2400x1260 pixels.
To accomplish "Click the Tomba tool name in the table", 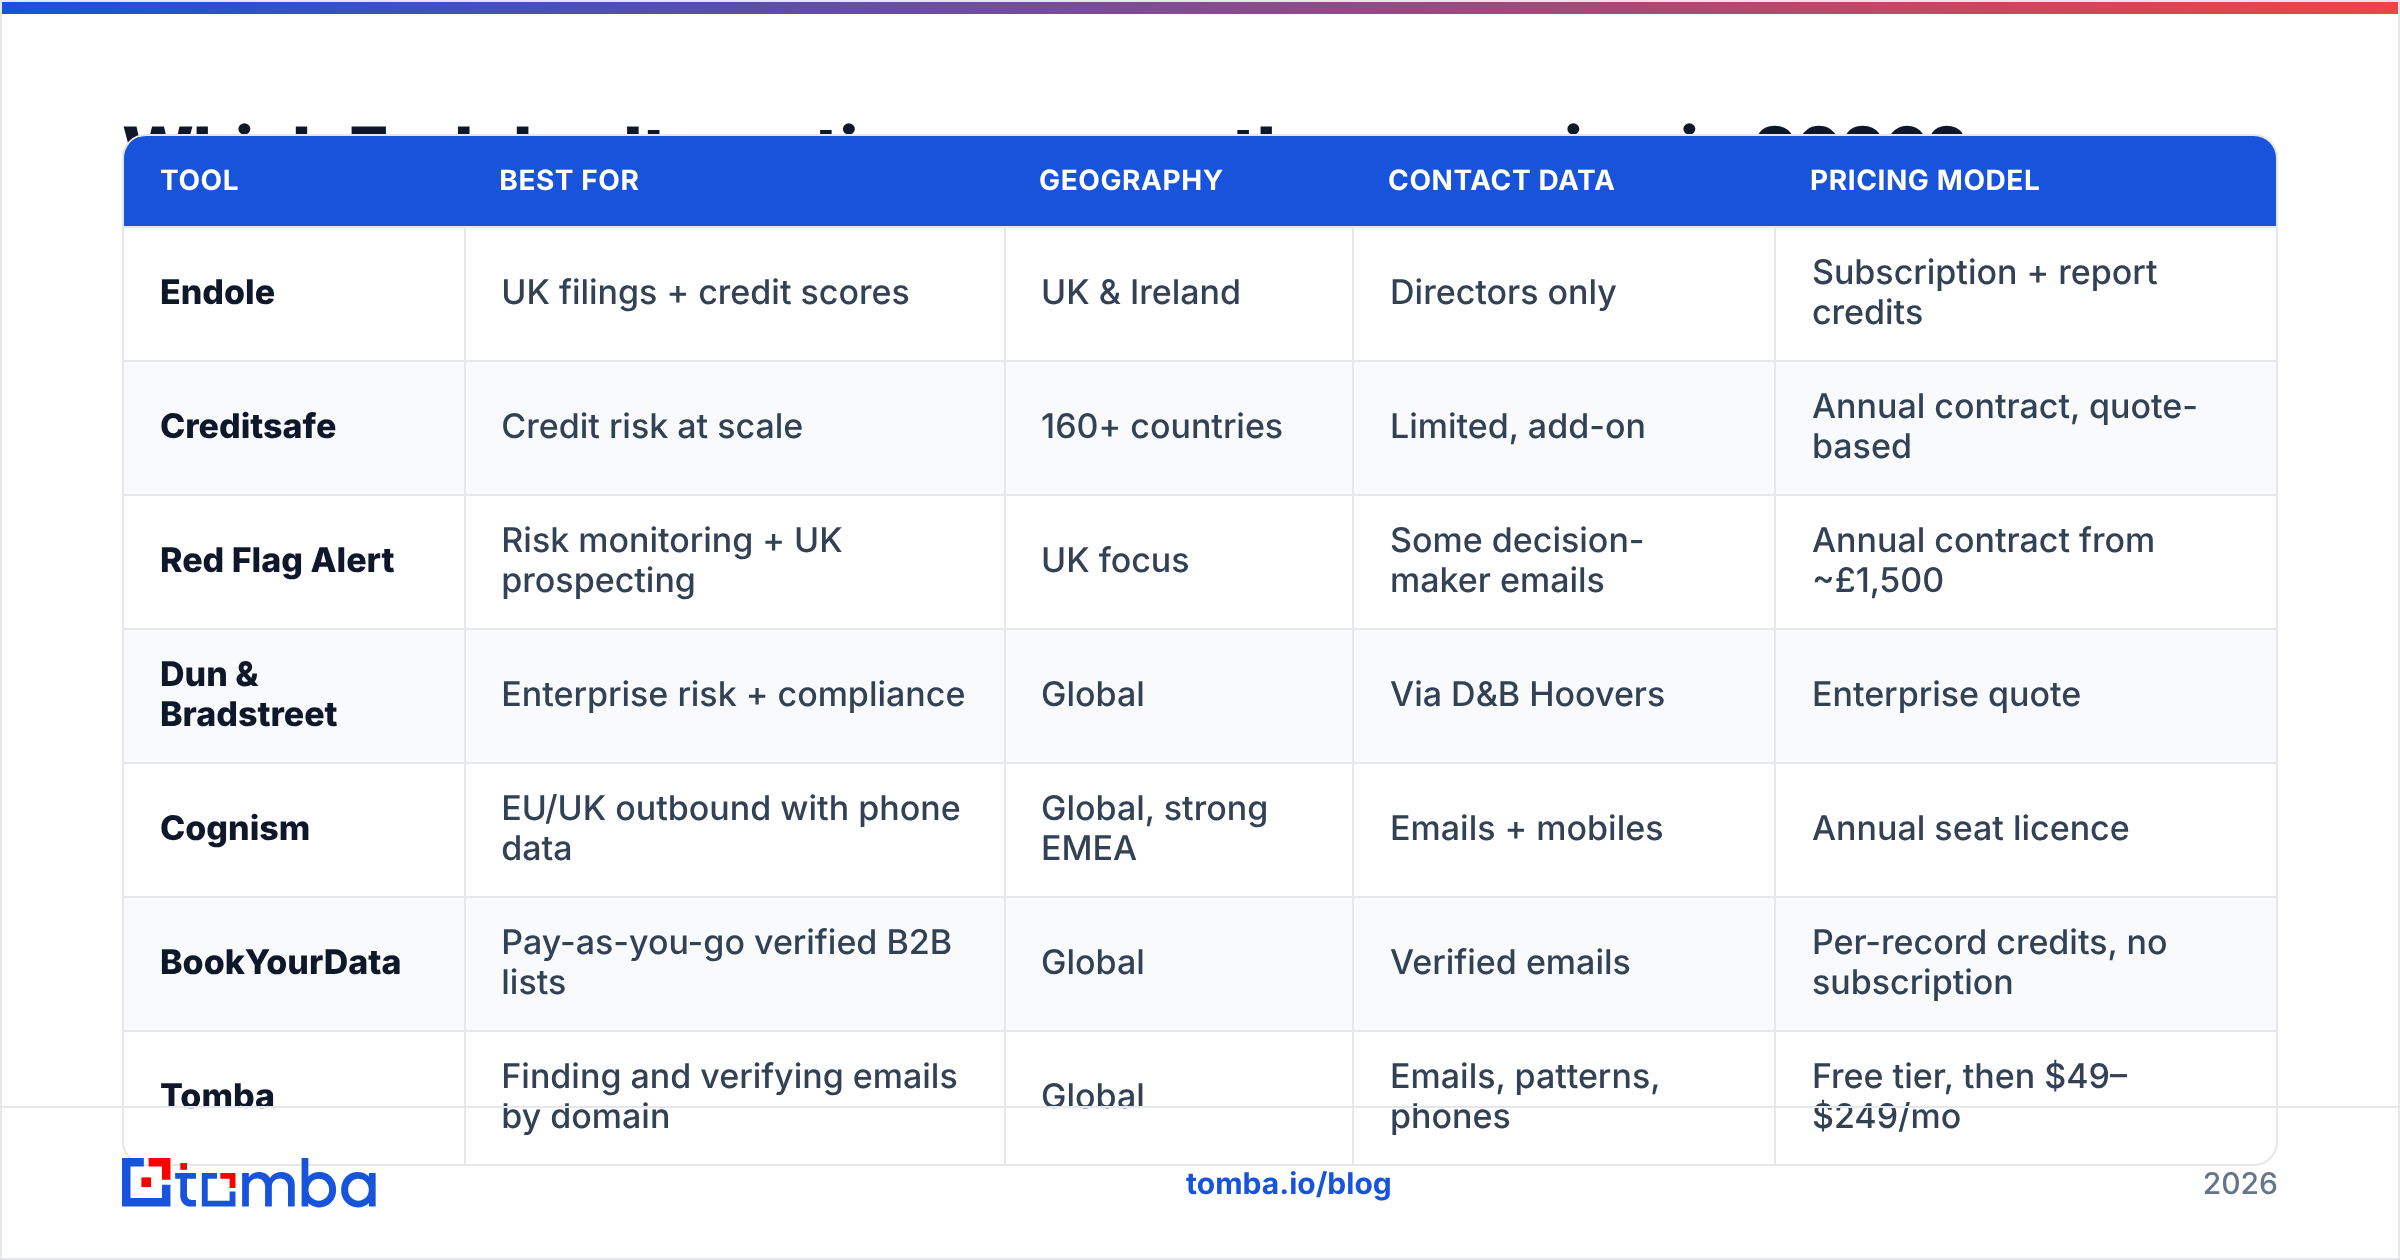I will (x=217, y=1096).
